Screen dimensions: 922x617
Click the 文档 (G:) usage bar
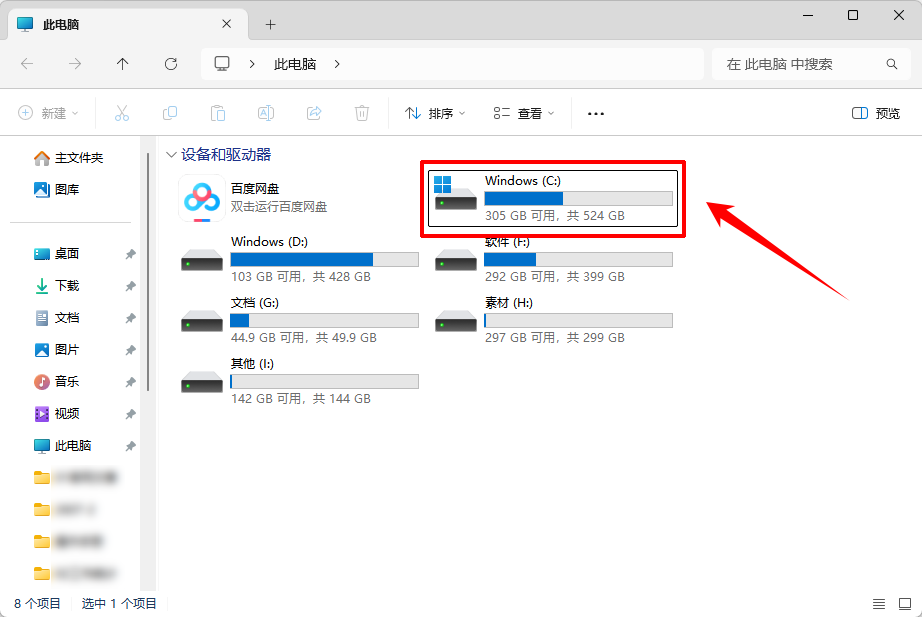pyautogui.click(x=325, y=321)
